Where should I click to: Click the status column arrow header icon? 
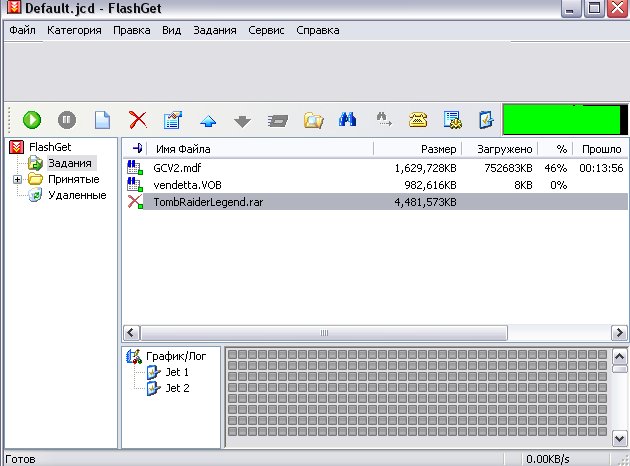tap(137, 148)
